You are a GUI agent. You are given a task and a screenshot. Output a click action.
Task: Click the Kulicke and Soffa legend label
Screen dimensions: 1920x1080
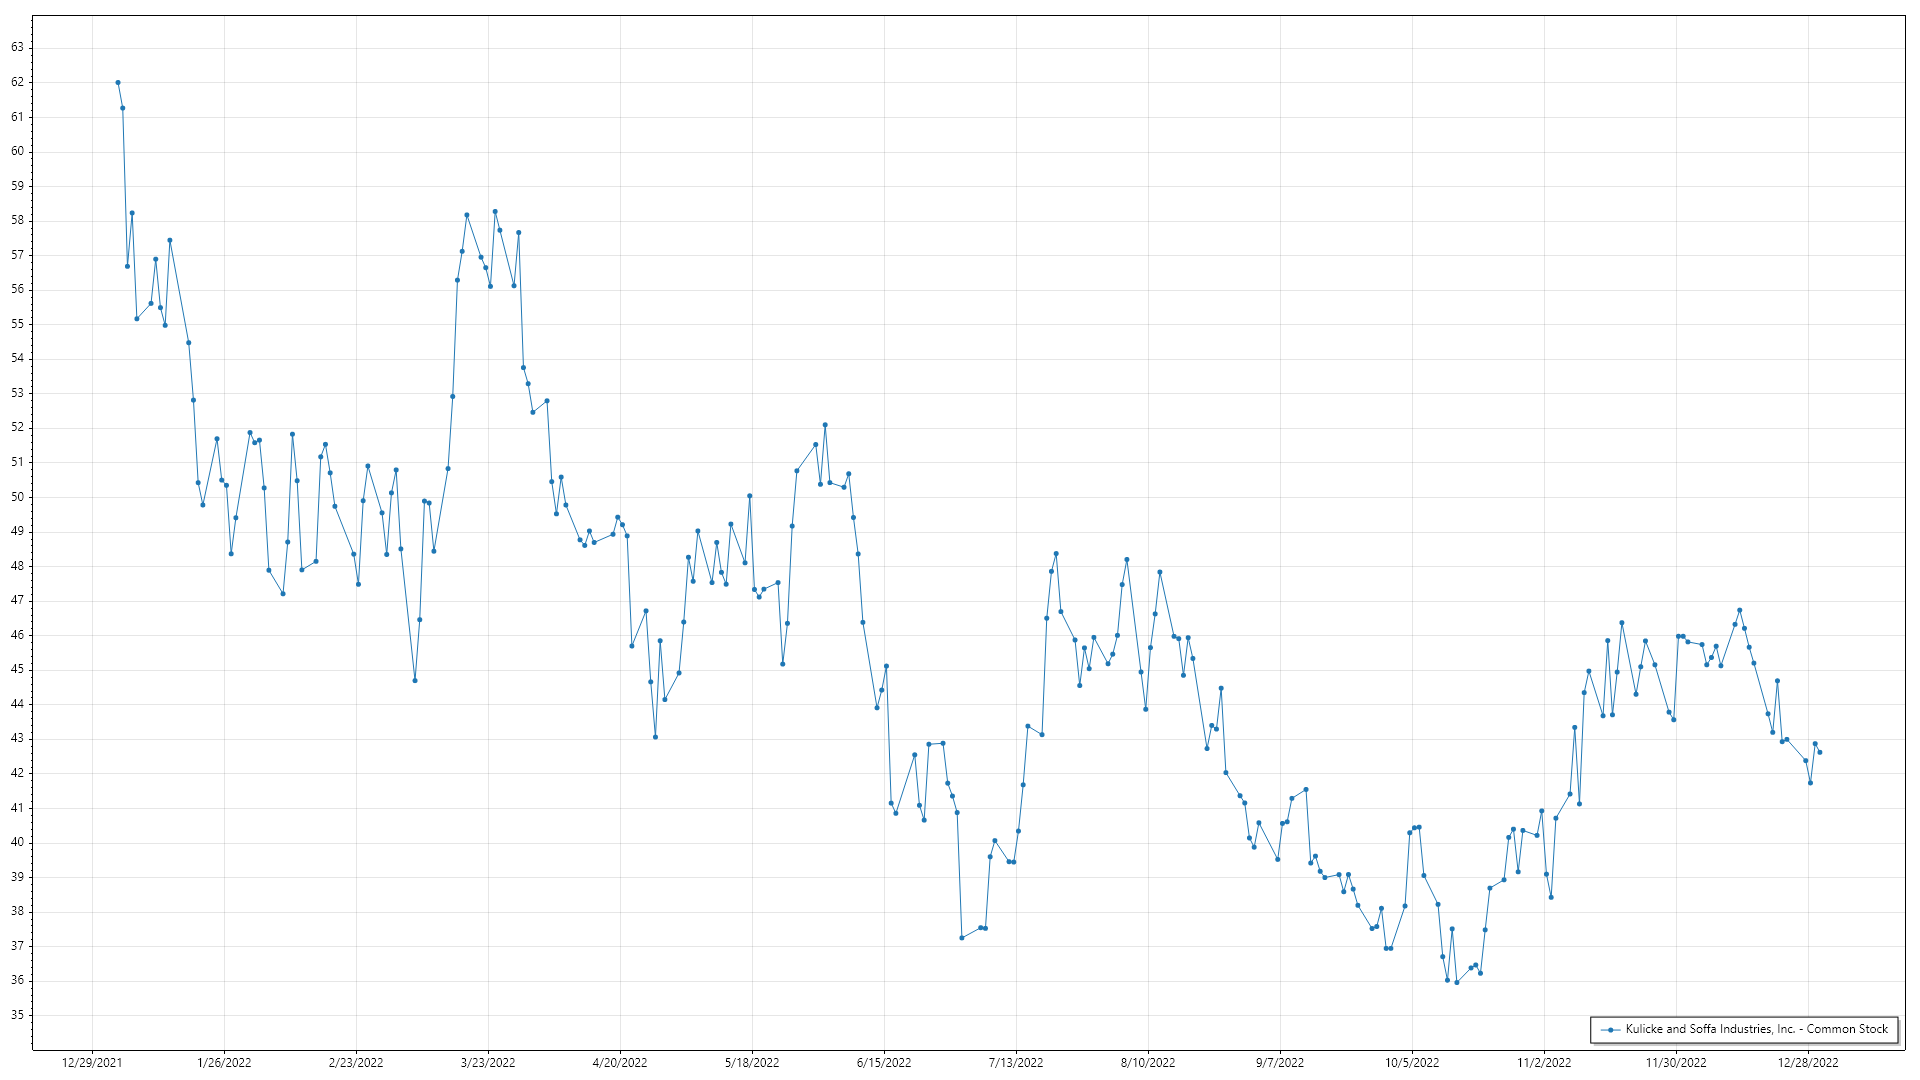point(1756,1029)
